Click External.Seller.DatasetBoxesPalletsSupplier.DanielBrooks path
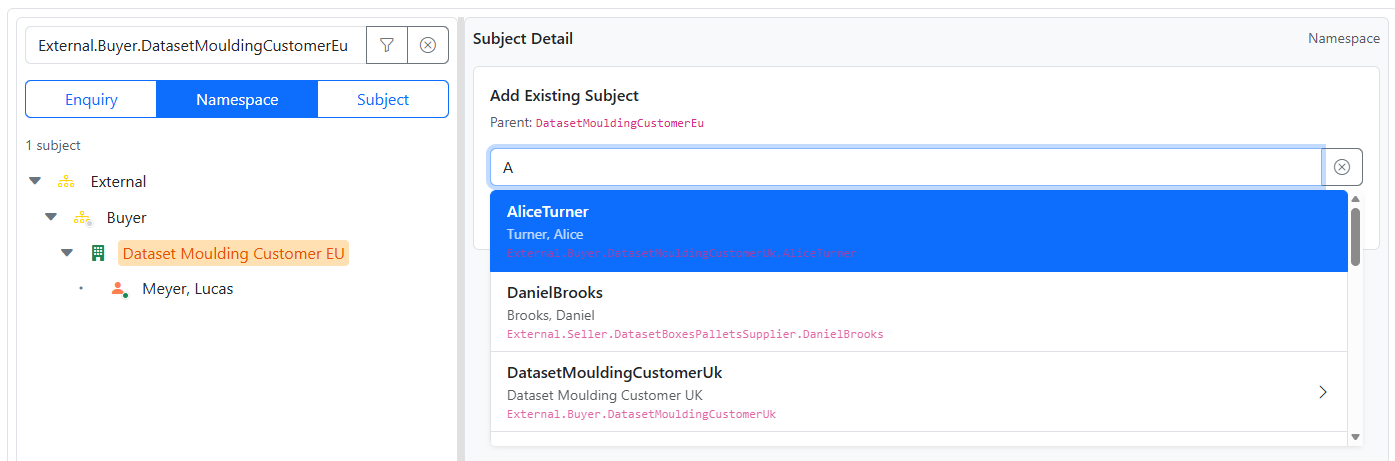This screenshot has width=1395, height=461. click(695, 334)
